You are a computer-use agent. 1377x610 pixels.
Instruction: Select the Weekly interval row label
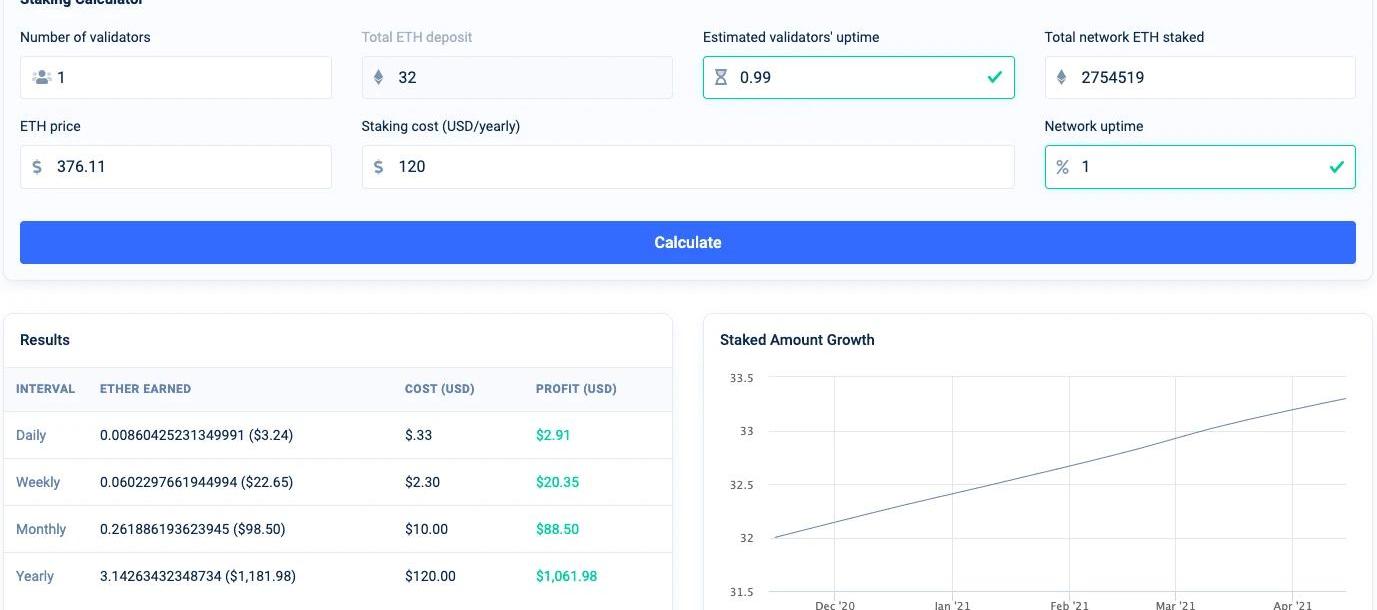coord(38,482)
